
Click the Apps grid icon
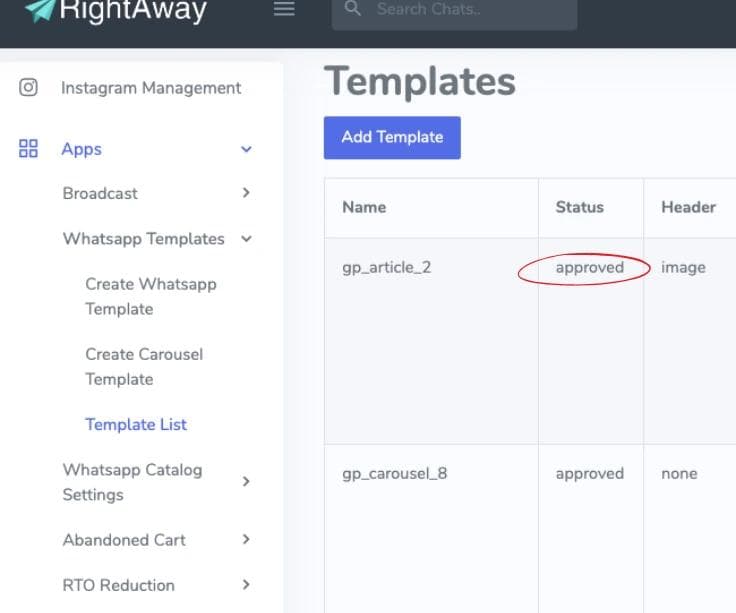click(29, 149)
